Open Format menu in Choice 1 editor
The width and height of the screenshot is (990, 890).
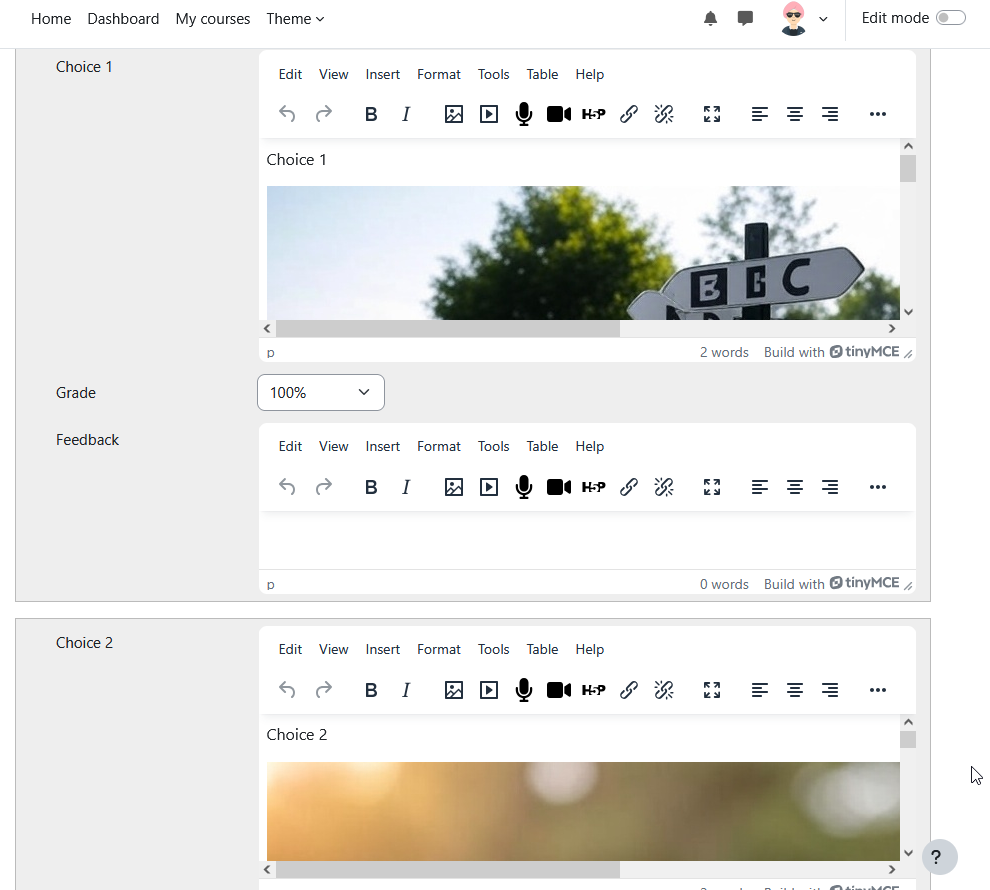[x=439, y=74]
